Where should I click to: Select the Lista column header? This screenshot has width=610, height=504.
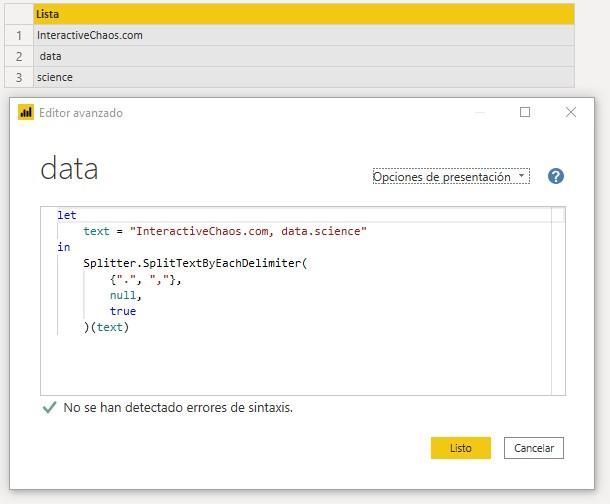pos(303,14)
